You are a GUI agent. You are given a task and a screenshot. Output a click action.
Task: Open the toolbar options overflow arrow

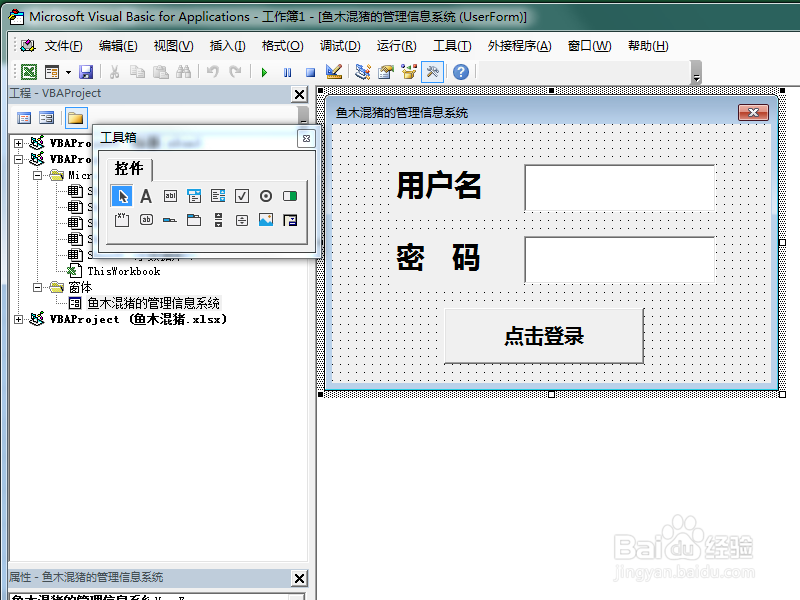pos(696,72)
